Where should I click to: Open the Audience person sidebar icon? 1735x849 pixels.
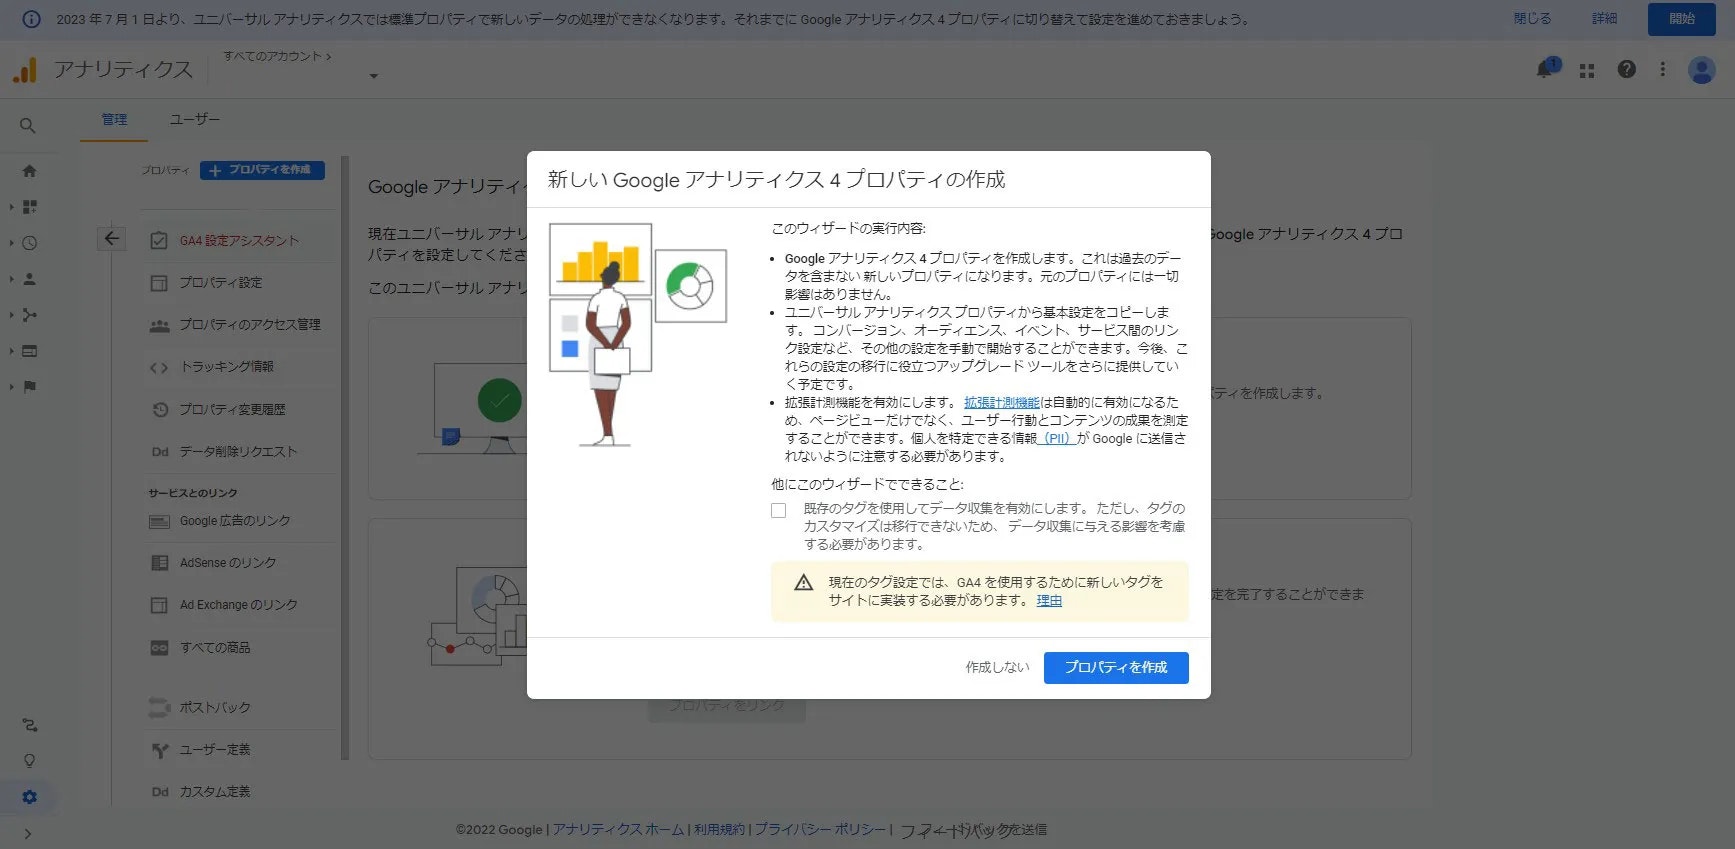pyautogui.click(x=29, y=279)
